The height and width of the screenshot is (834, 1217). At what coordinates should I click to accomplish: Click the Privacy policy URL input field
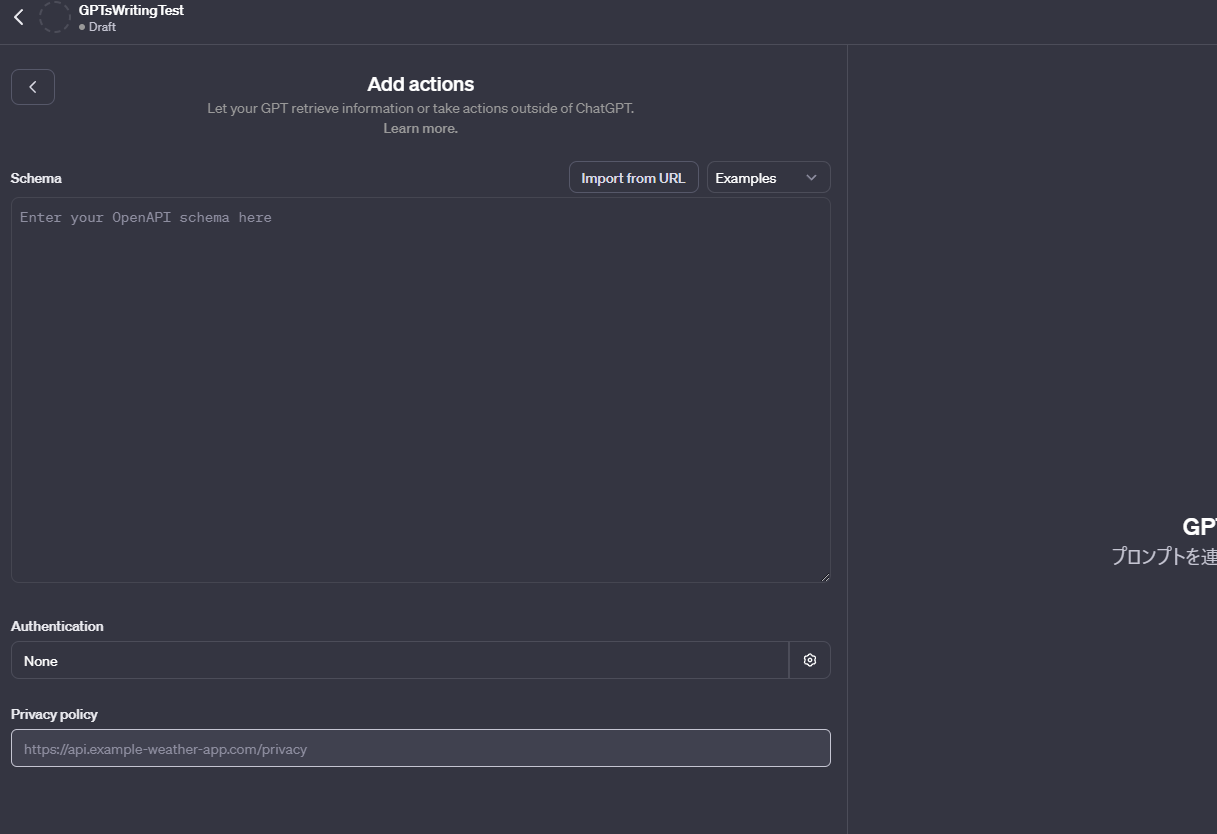(x=420, y=748)
